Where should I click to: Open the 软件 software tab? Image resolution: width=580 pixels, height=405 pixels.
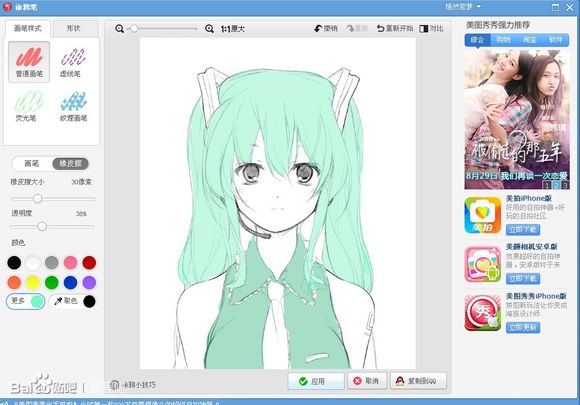coord(556,40)
